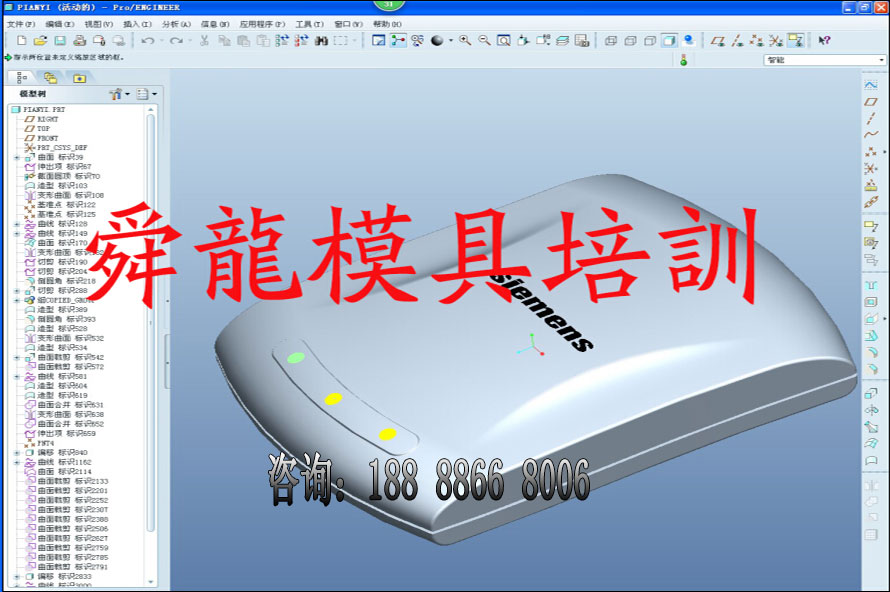Click the Revolve tool in right toolbar
The width and height of the screenshot is (890, 592).
(x=871, y=410)
